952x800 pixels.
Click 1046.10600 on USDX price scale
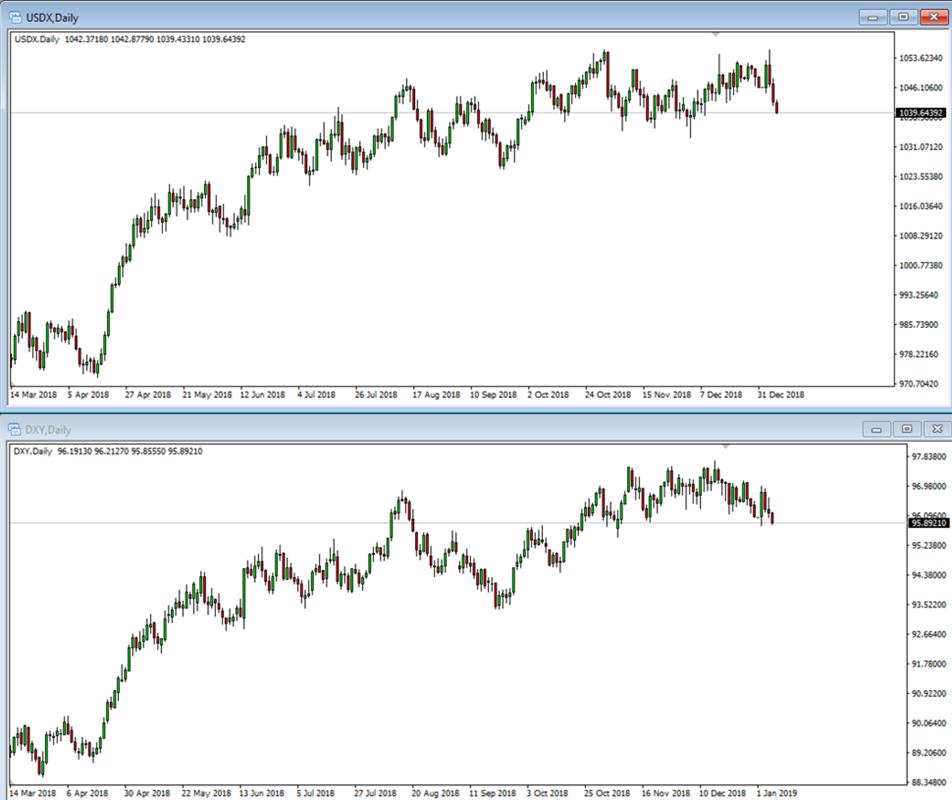[921, 88]
